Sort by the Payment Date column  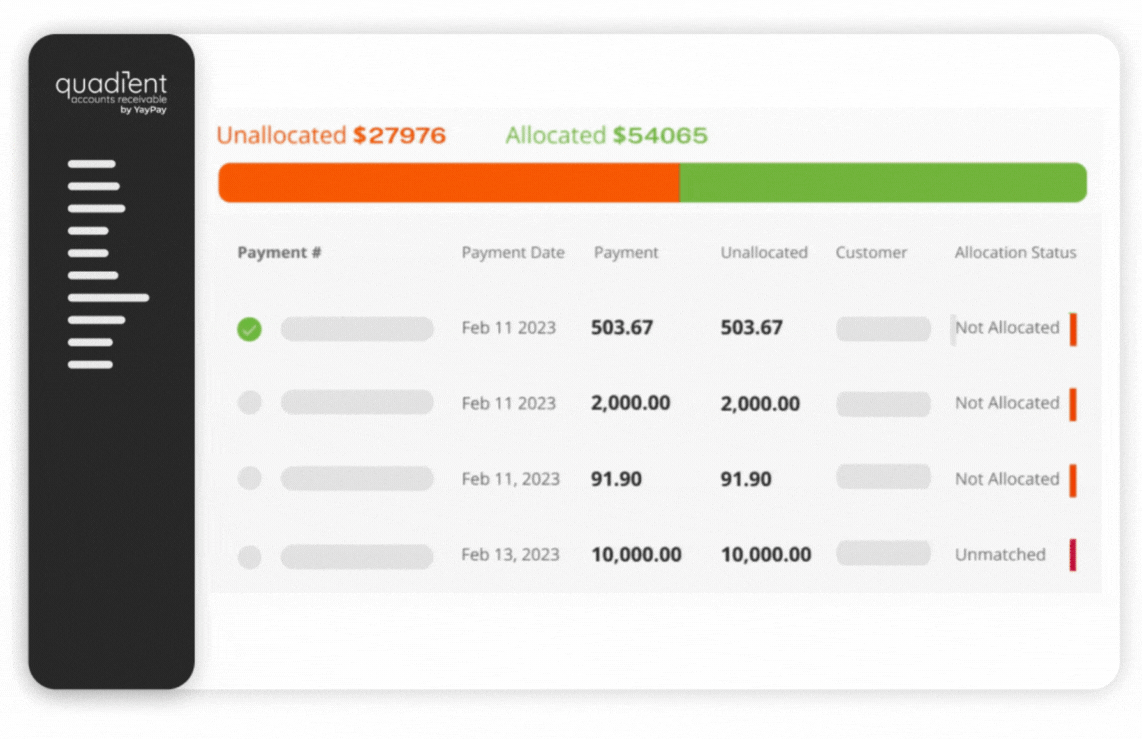[x=512, y=252]
